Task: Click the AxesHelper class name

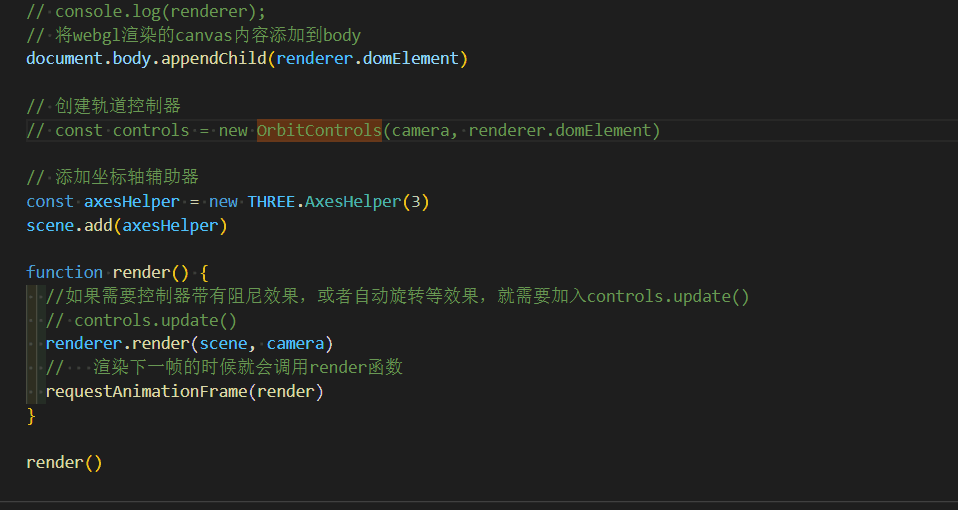Action: (353, 202)
